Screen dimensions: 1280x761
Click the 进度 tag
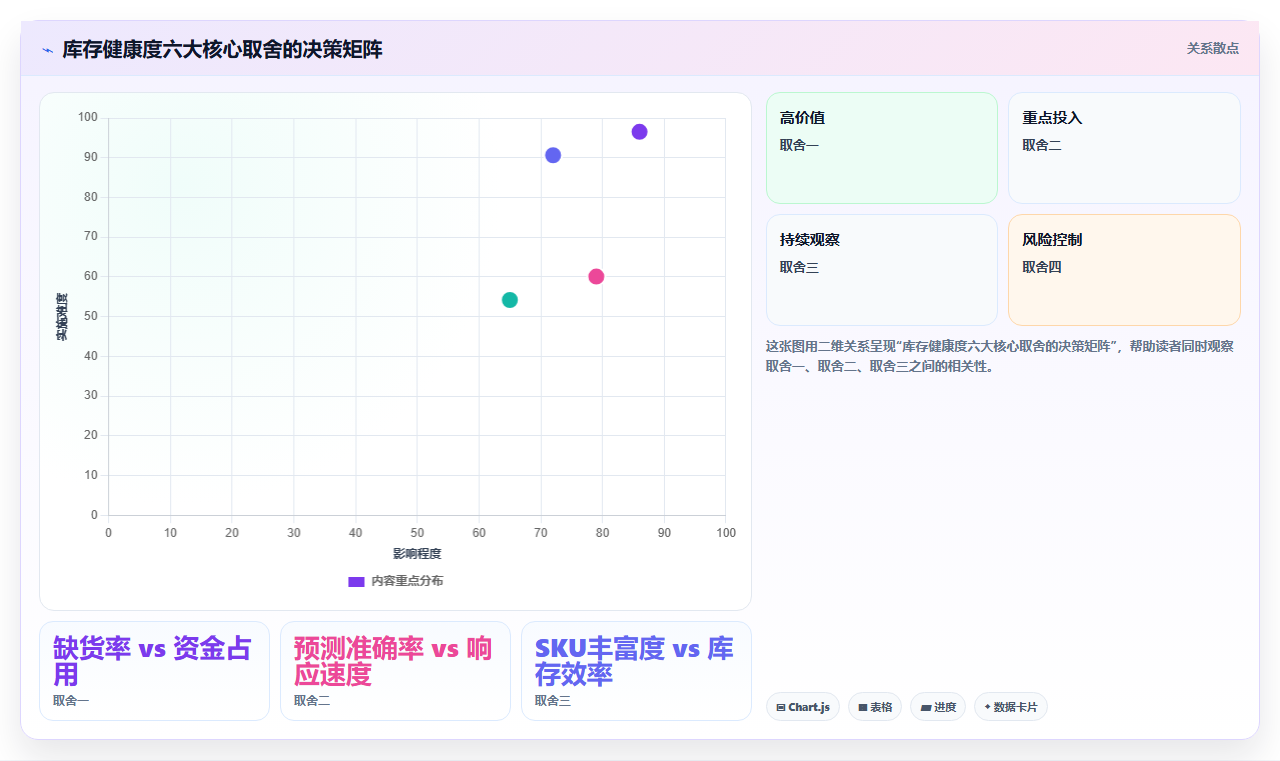938,707
